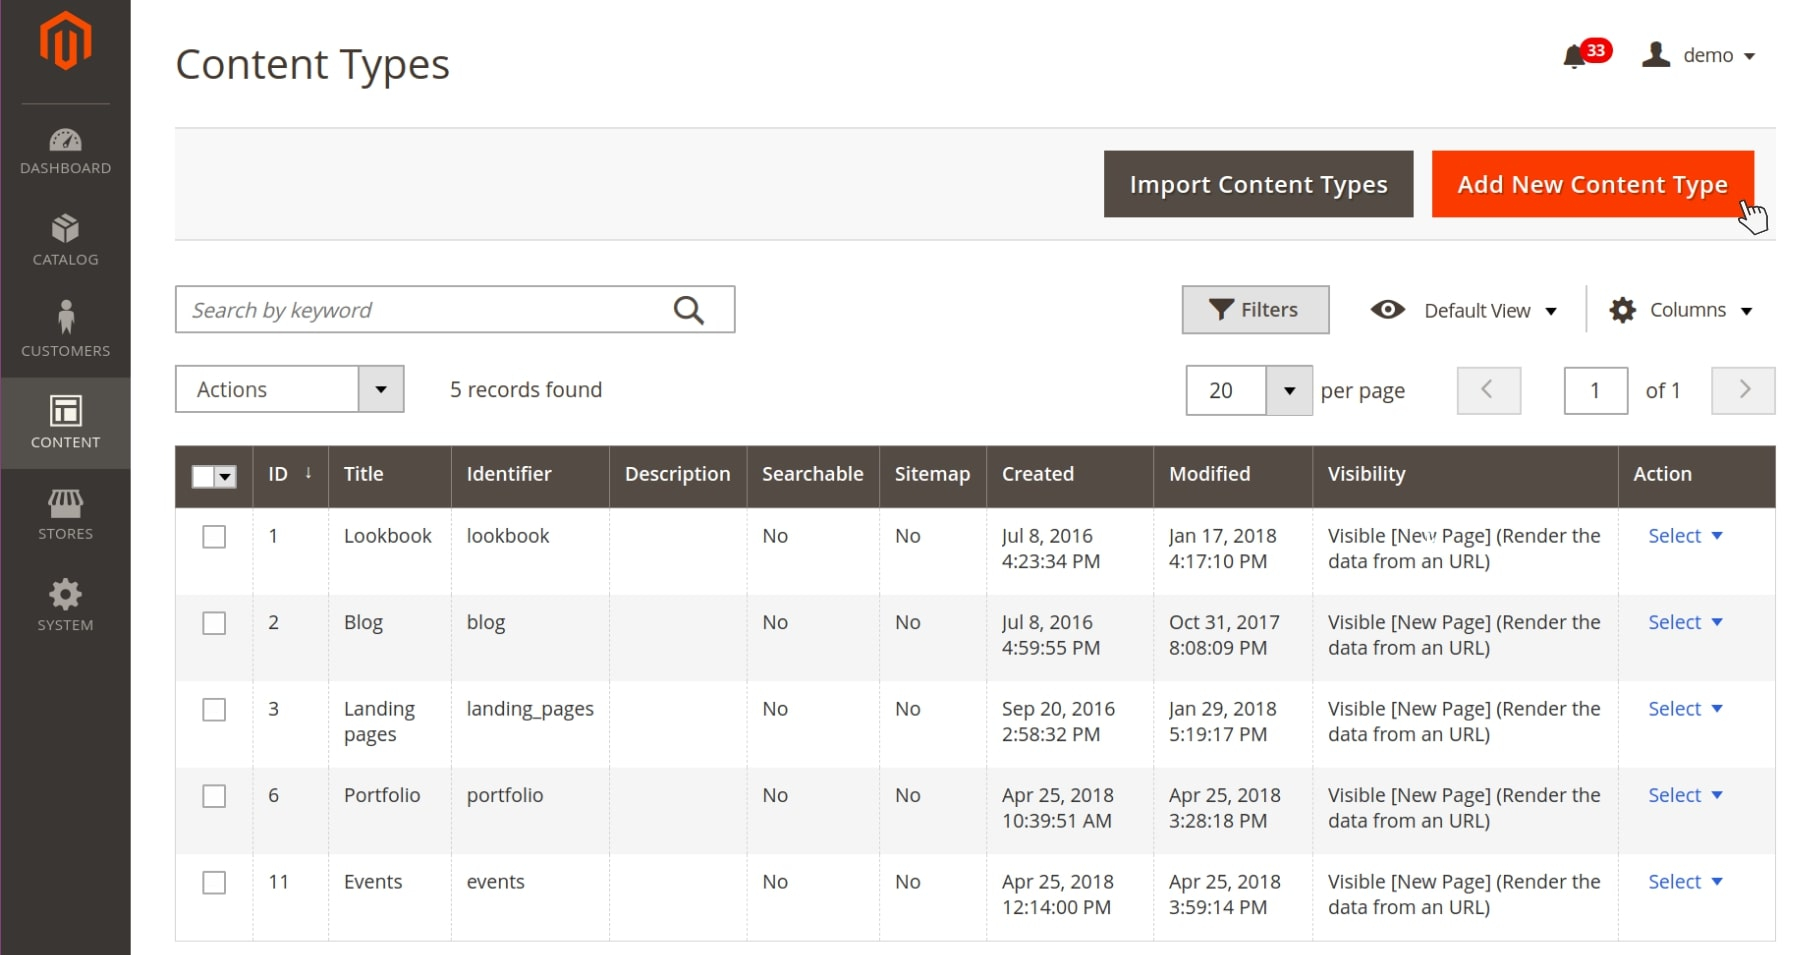Expand the Actions dropdown

(289, 389)
